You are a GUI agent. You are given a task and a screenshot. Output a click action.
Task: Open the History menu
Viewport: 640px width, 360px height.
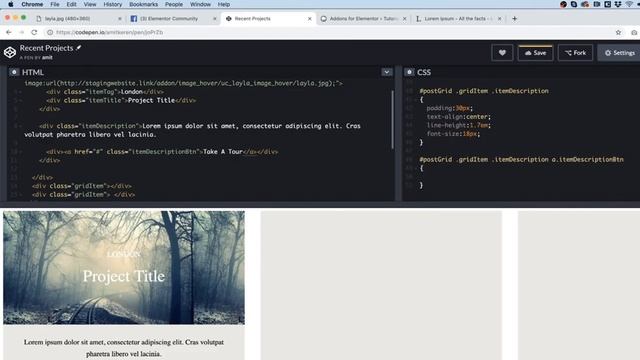(113, 4)
